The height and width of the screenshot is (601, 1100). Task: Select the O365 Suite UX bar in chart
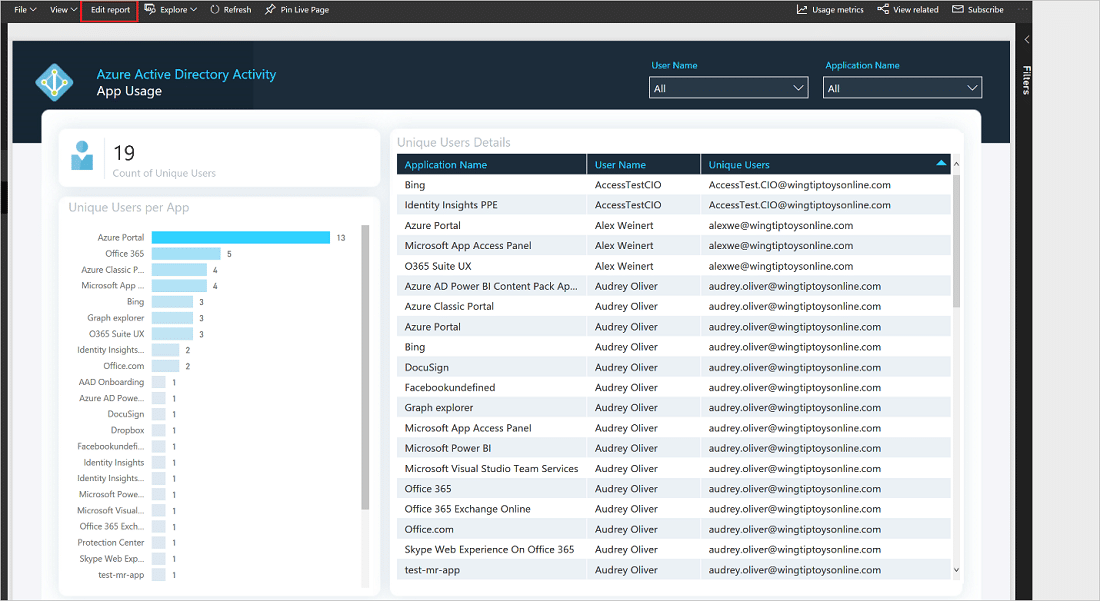pyautogui.click(x=172, y=334)
